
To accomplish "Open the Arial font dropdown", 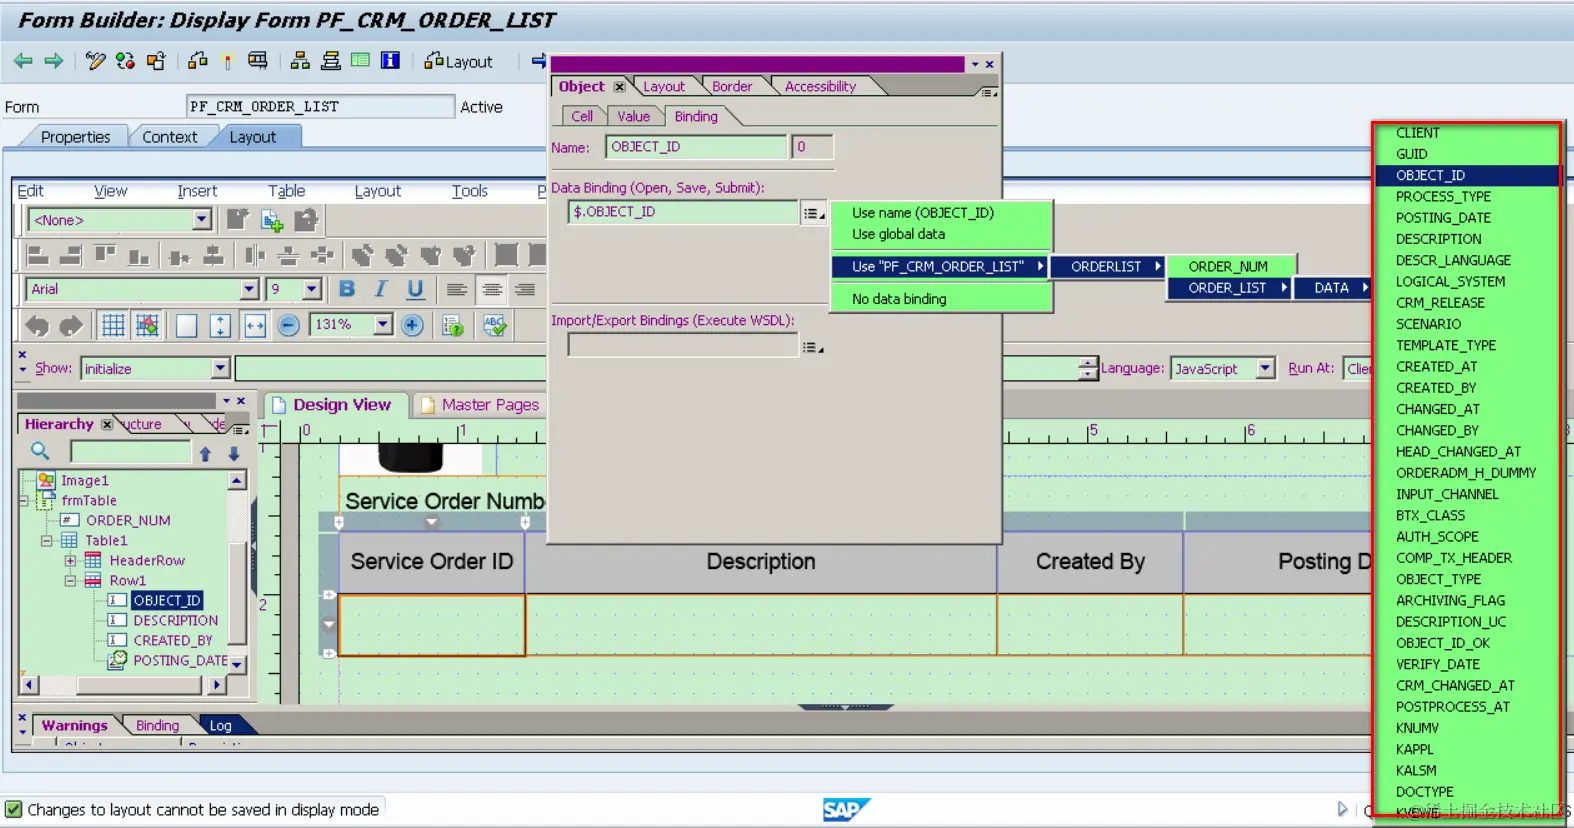I will (249, 289).
